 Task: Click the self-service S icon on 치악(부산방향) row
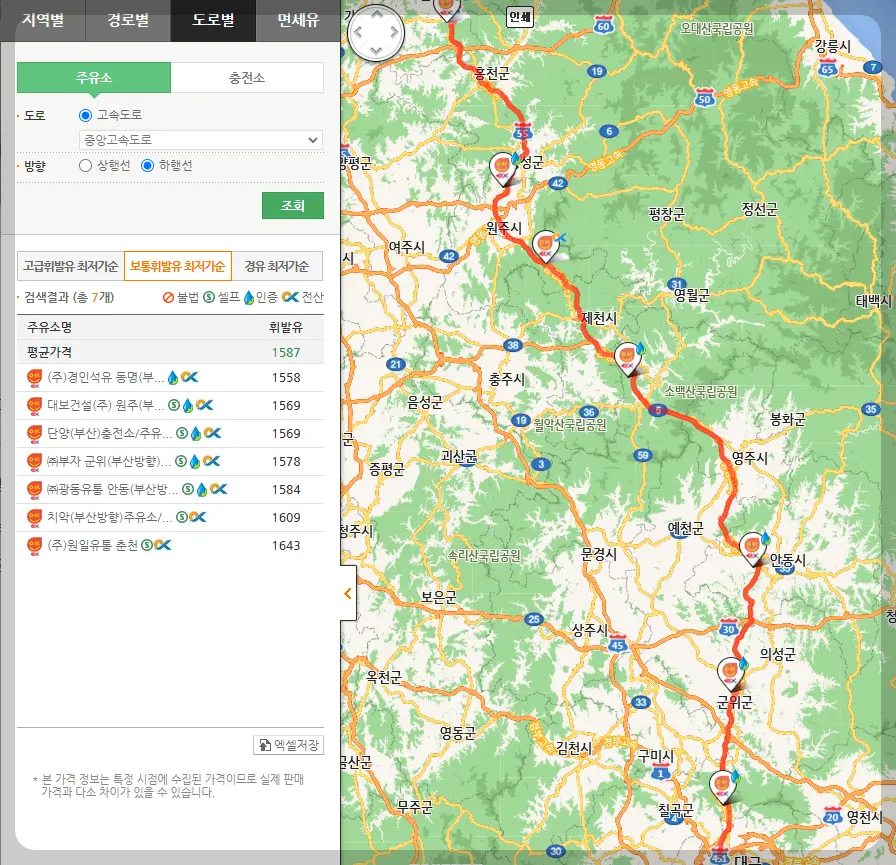(182, 517)
